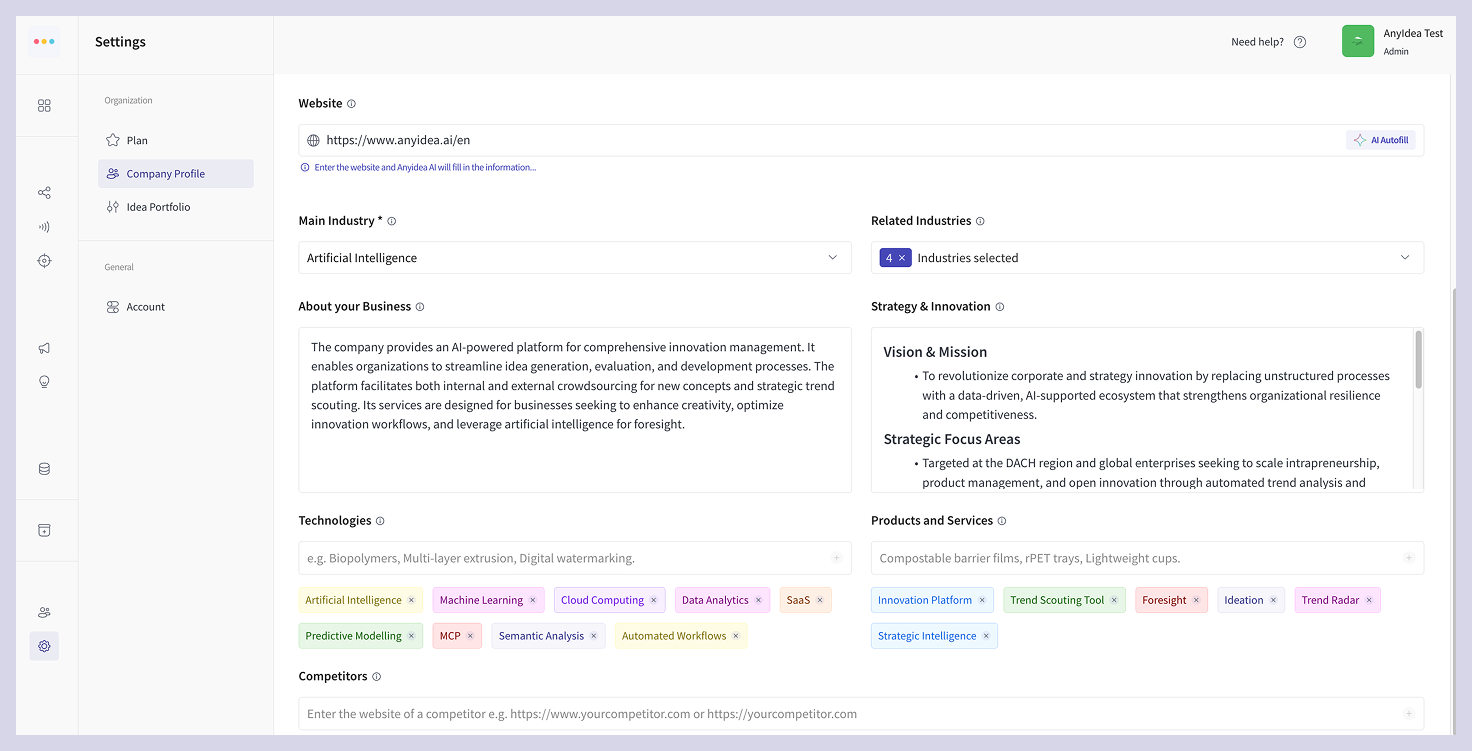Open the Related Industries dropdown
This screenshot has height=751, width=1472.
pos(1405,257)
